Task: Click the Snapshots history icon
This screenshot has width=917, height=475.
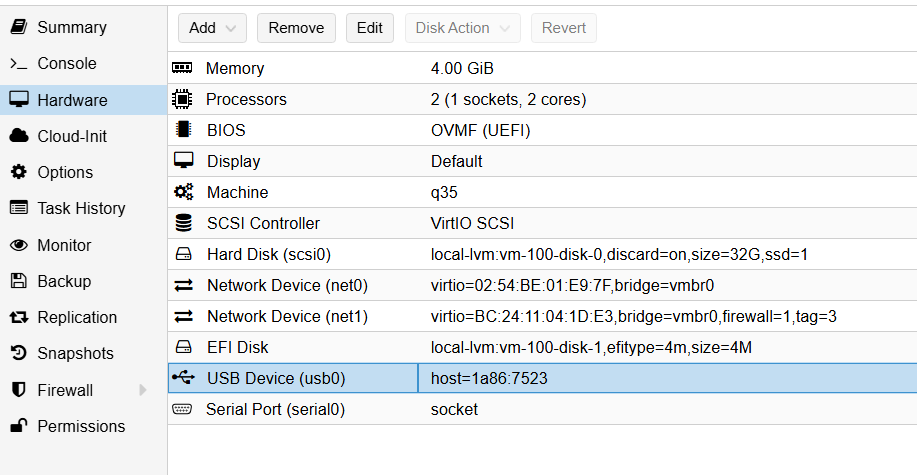Action: pos(19,353)
